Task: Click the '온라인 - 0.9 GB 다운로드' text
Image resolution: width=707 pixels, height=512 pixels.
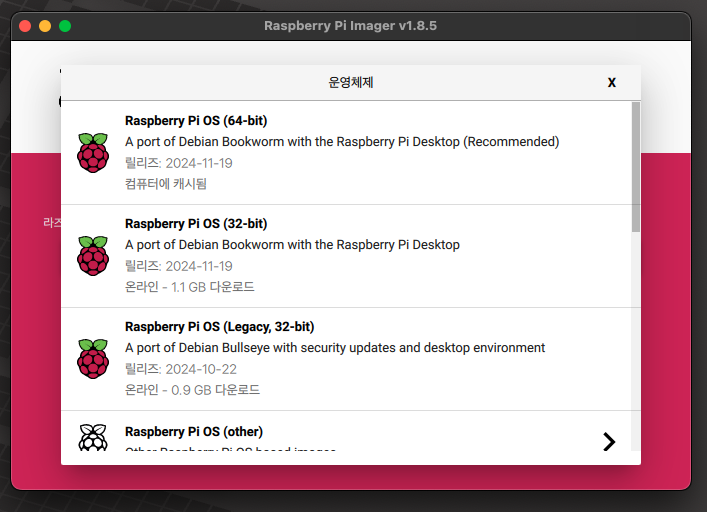Action: [192, 390]
